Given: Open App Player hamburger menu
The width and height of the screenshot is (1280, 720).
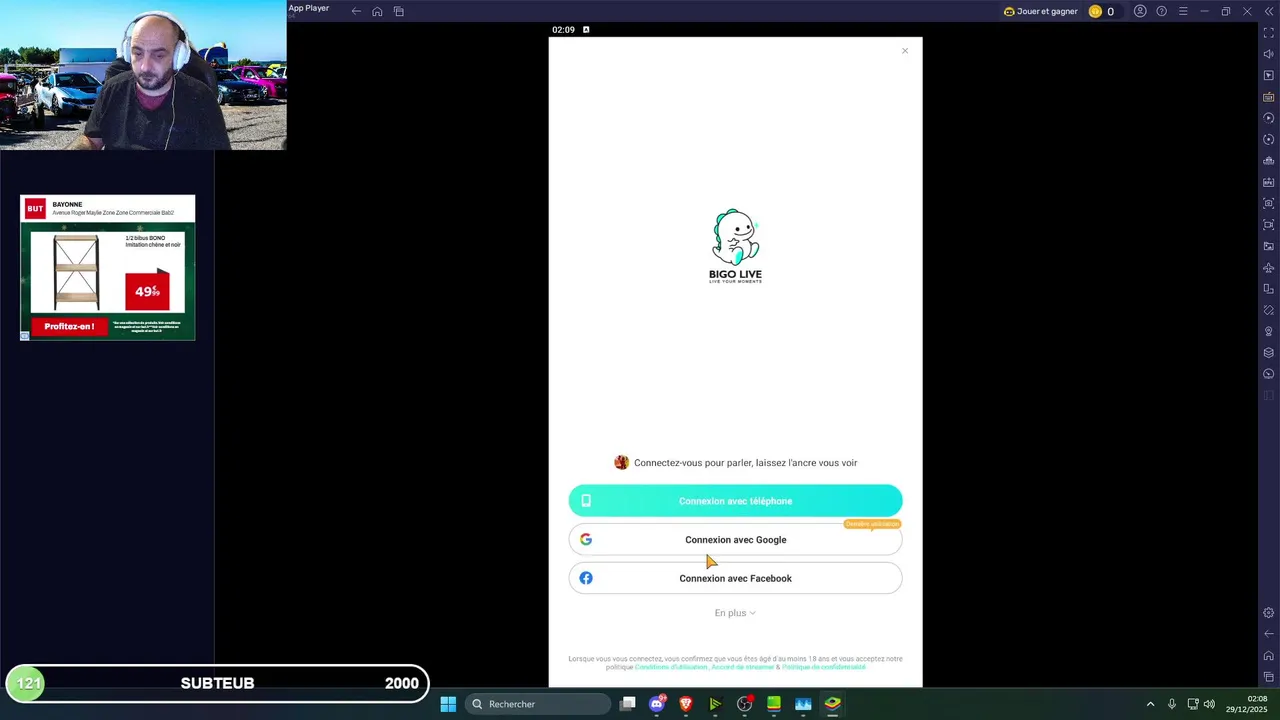Looking at the screenshot, I should coord(1183,11).
